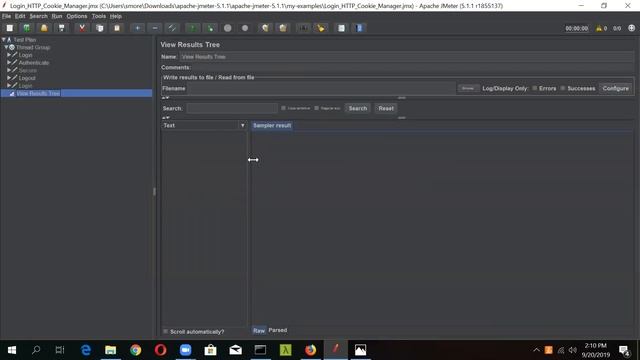Select View Results Tree in the tree
This screenshot has height=360, width=640.
(x=38, y=93)
